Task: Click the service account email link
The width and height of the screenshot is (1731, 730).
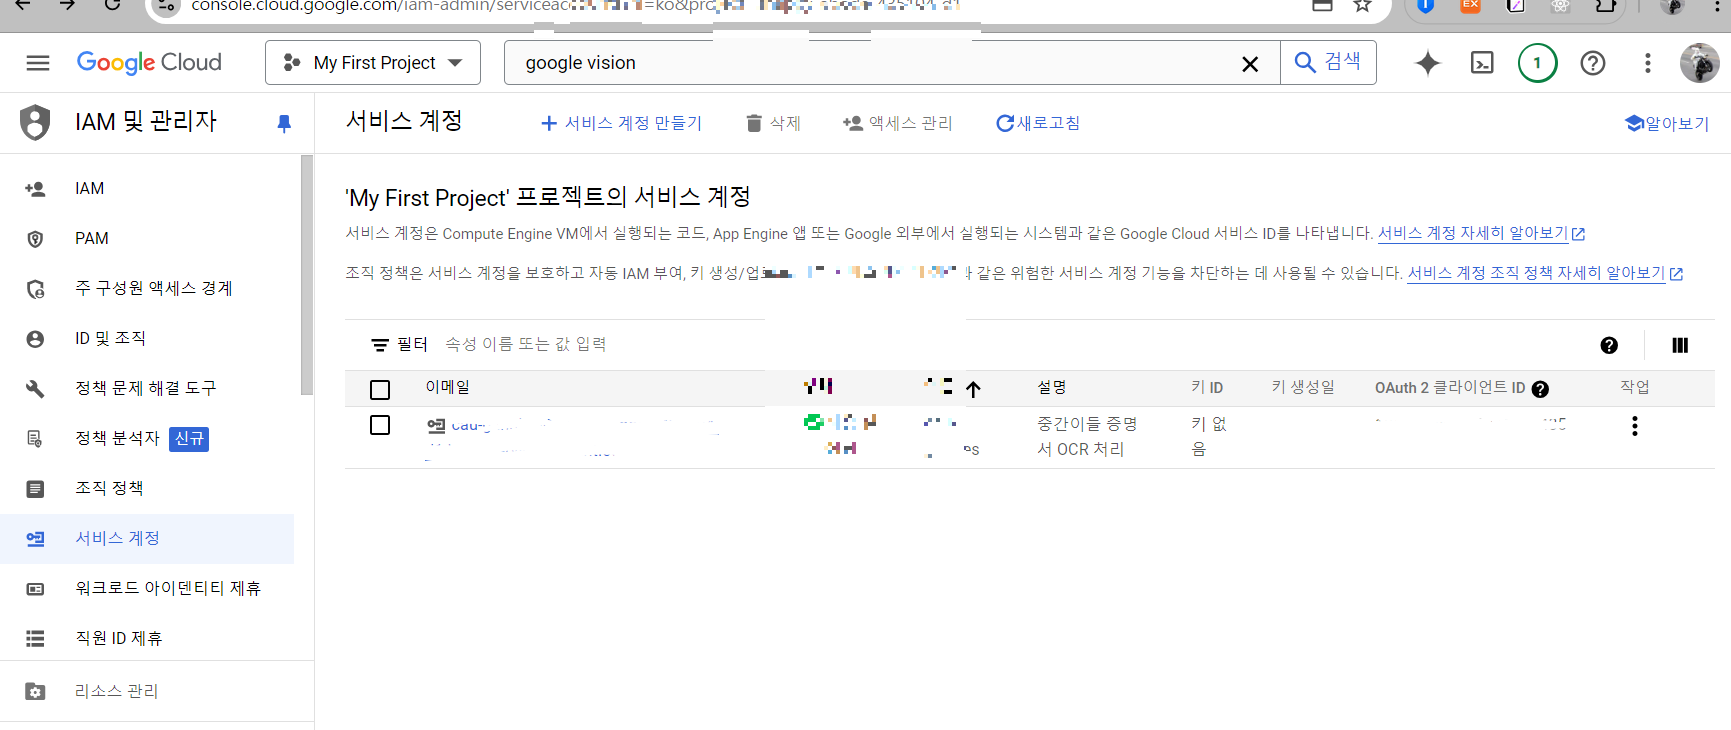Action: pyautogui.click(x=585, y=426)
